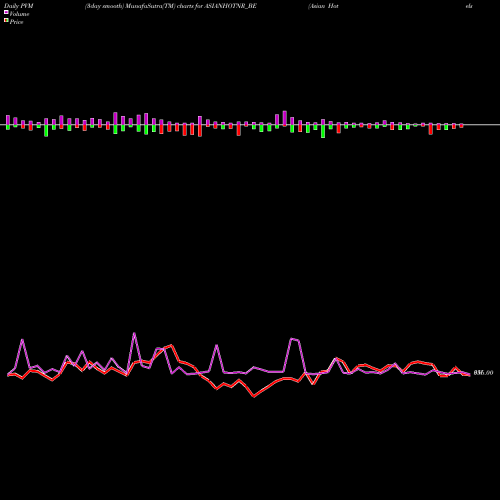Click the Asian Hot company name text
Screen dimensions: 500x500
click(323, 6)
